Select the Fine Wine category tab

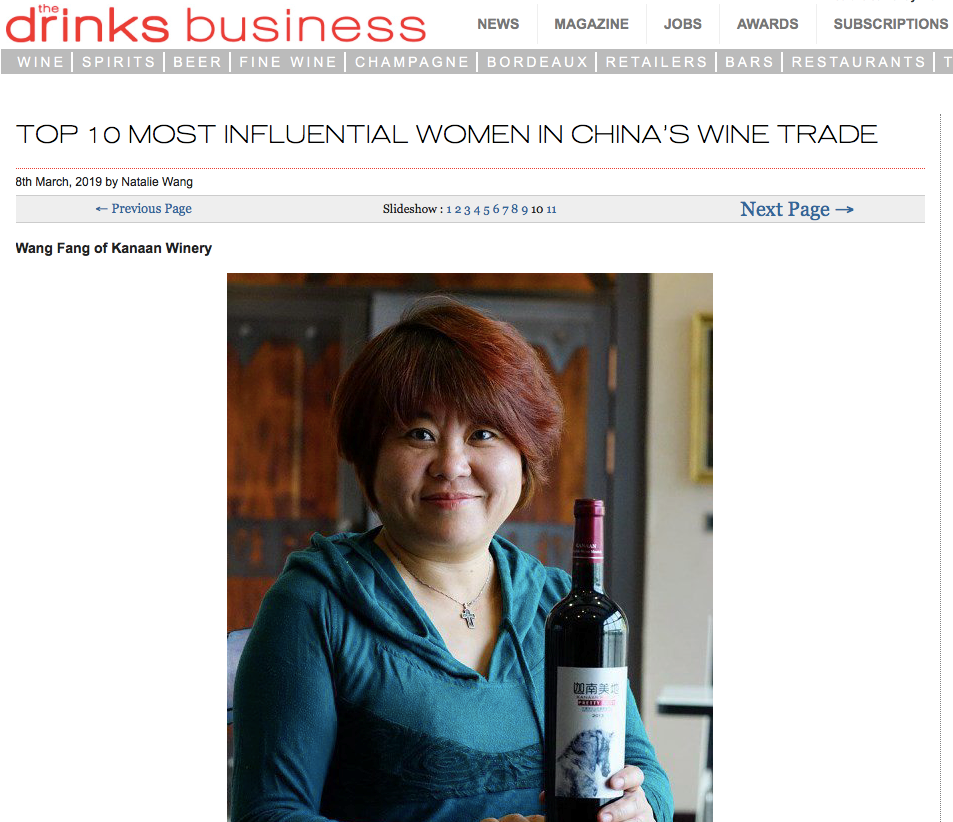pos(287,62)
